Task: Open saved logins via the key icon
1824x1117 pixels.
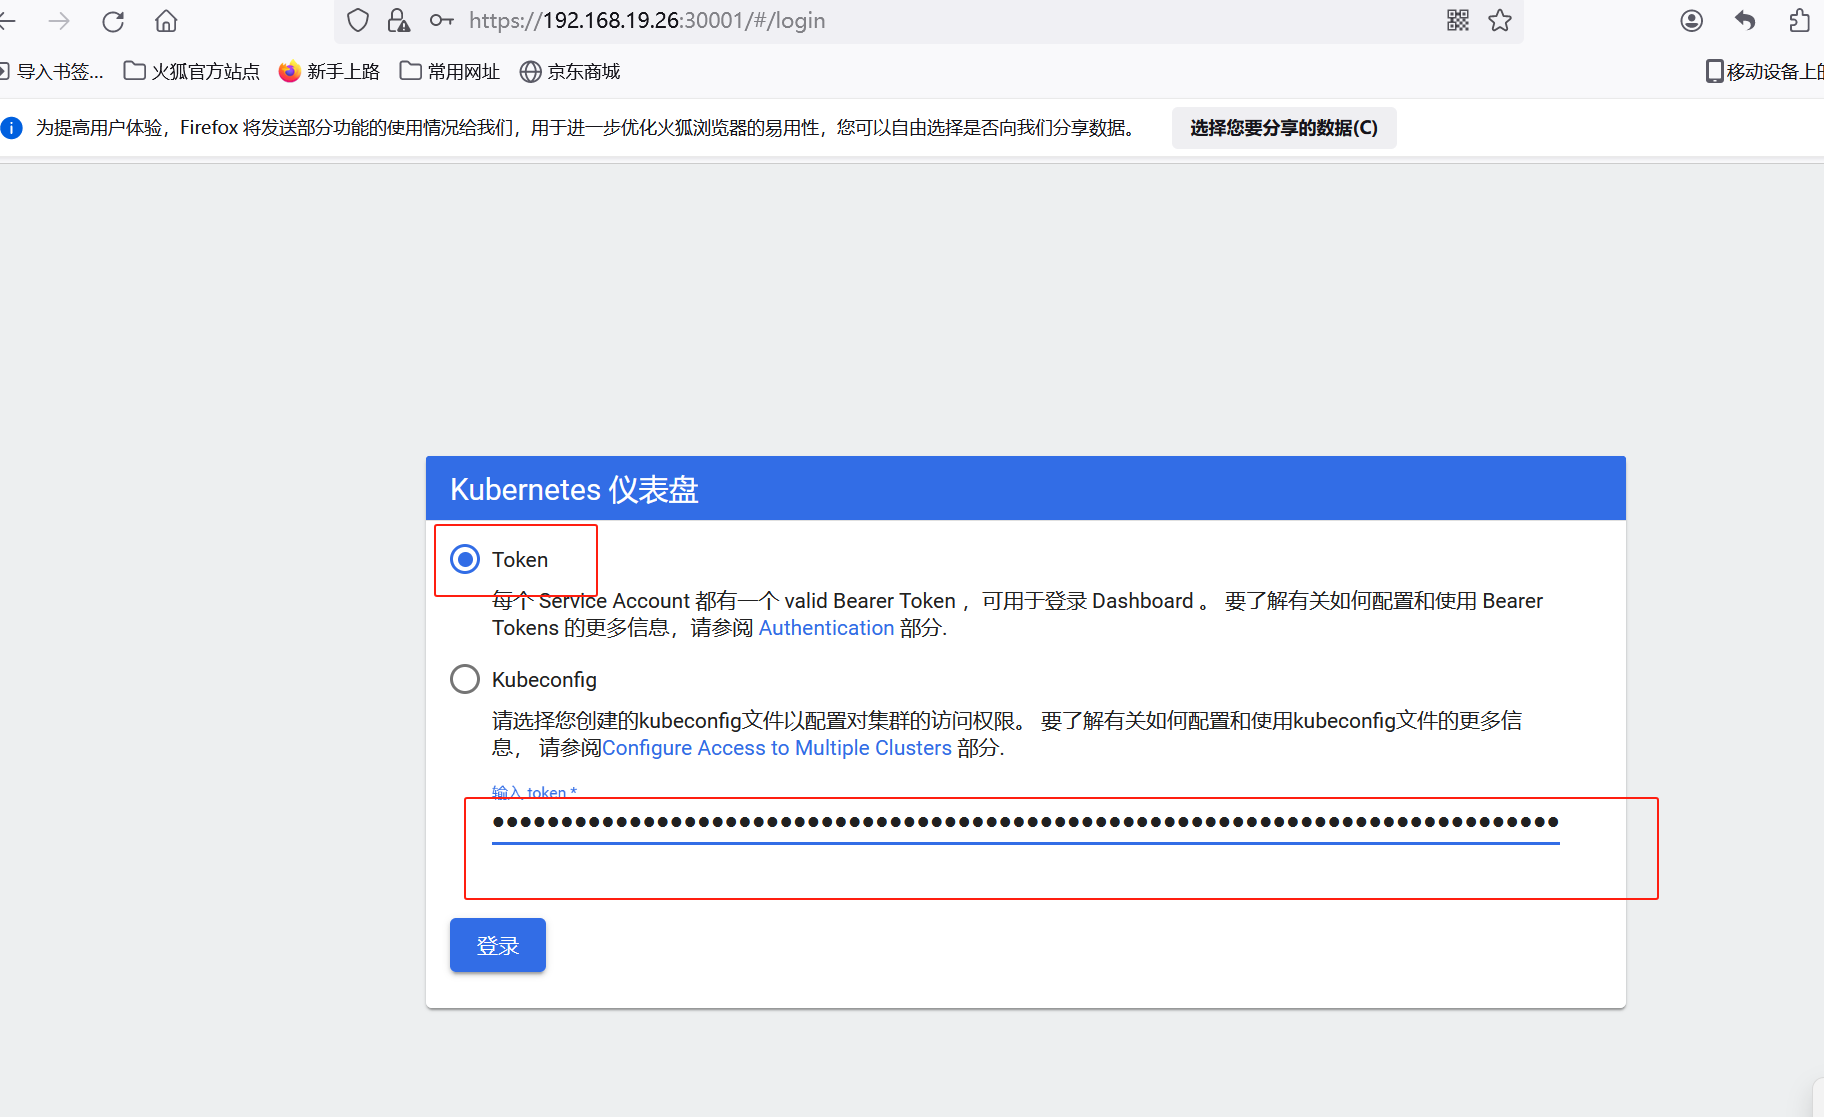Action: tap(441, 20)
